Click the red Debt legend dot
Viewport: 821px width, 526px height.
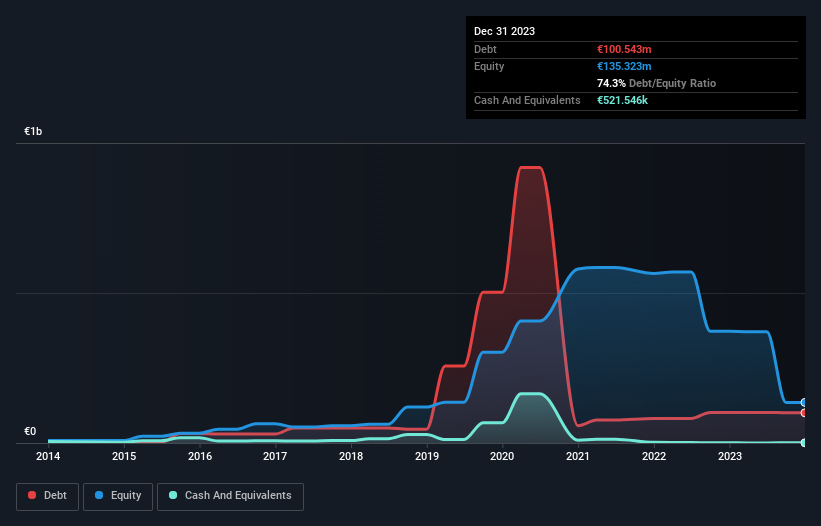pyautogui.click(x=32, y=495)
